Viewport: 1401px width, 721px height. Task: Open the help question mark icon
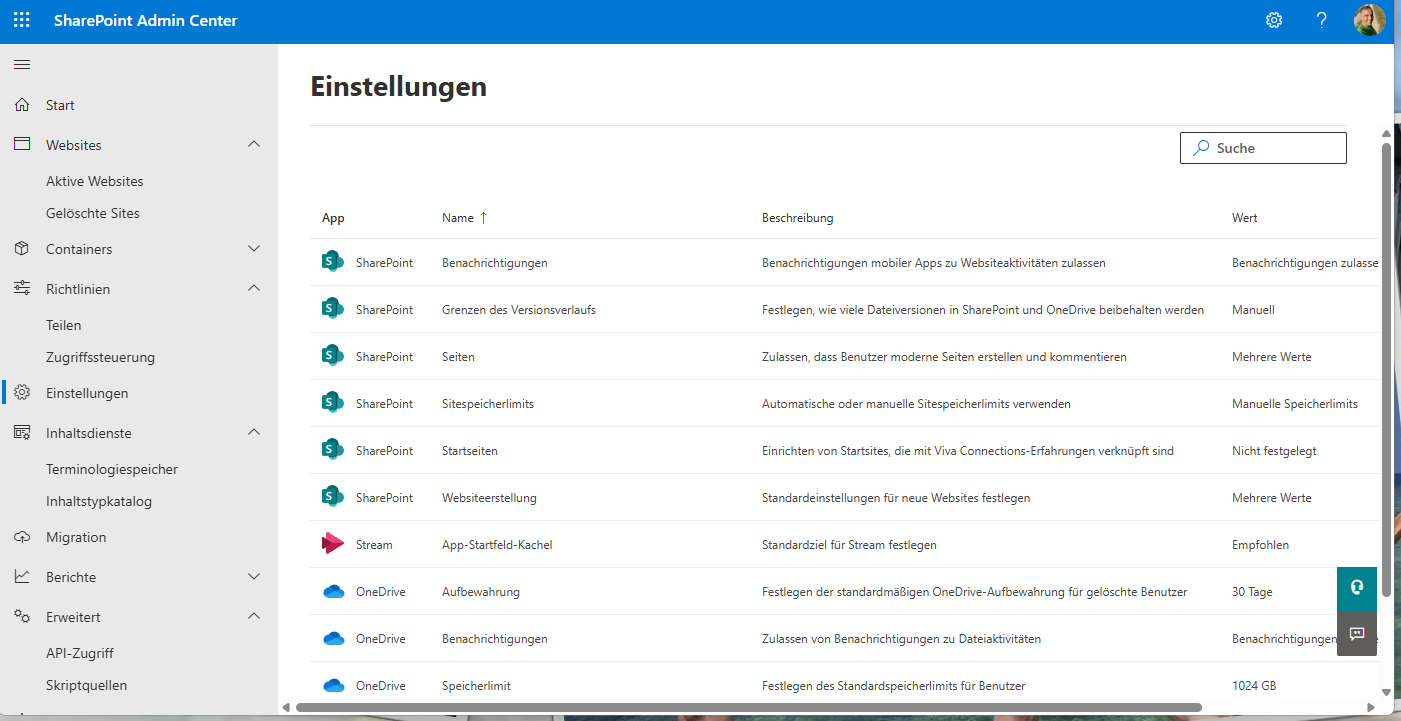(1321, 20)
